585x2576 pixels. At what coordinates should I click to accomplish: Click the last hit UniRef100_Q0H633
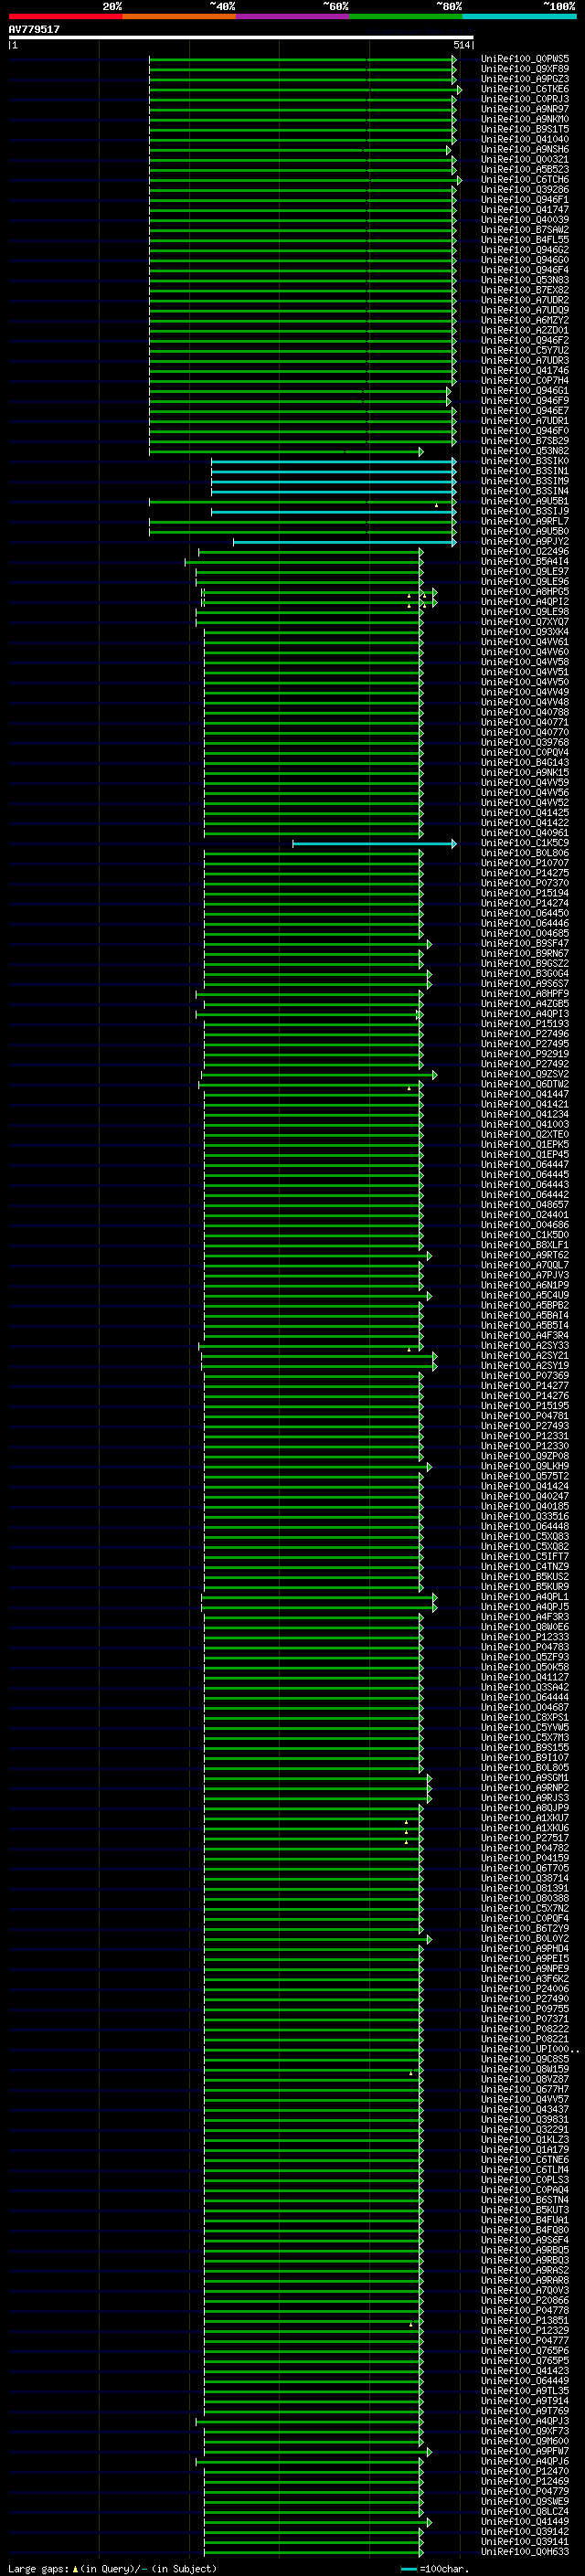(x=525, y=2553)
